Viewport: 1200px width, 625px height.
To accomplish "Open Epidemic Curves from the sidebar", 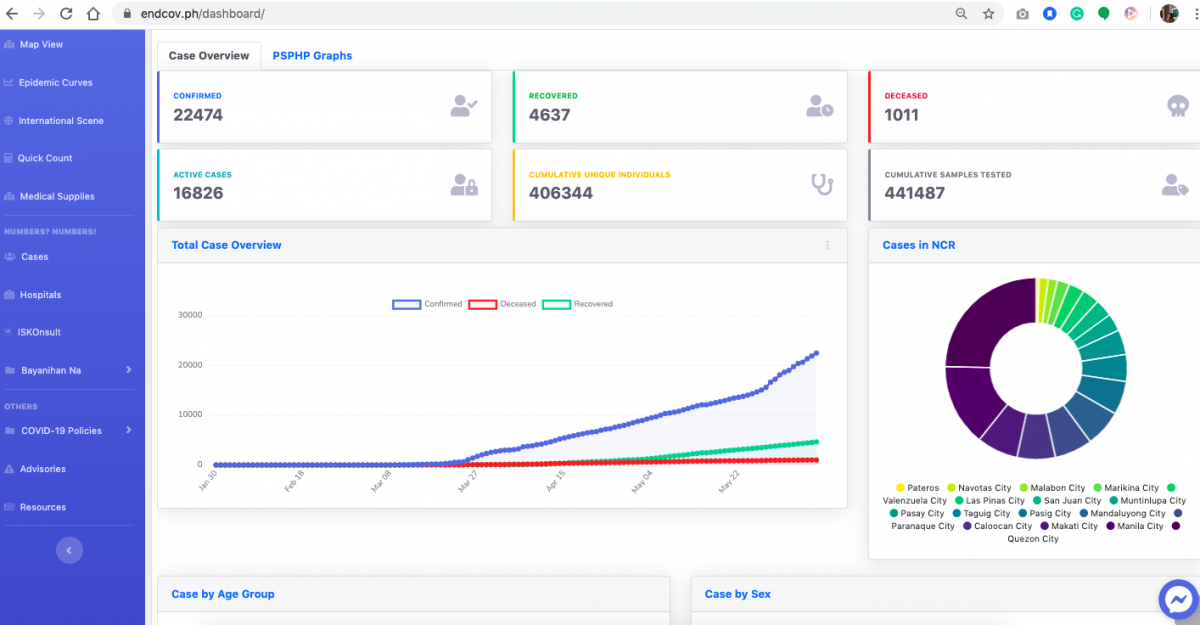I will tap(55, 83).
